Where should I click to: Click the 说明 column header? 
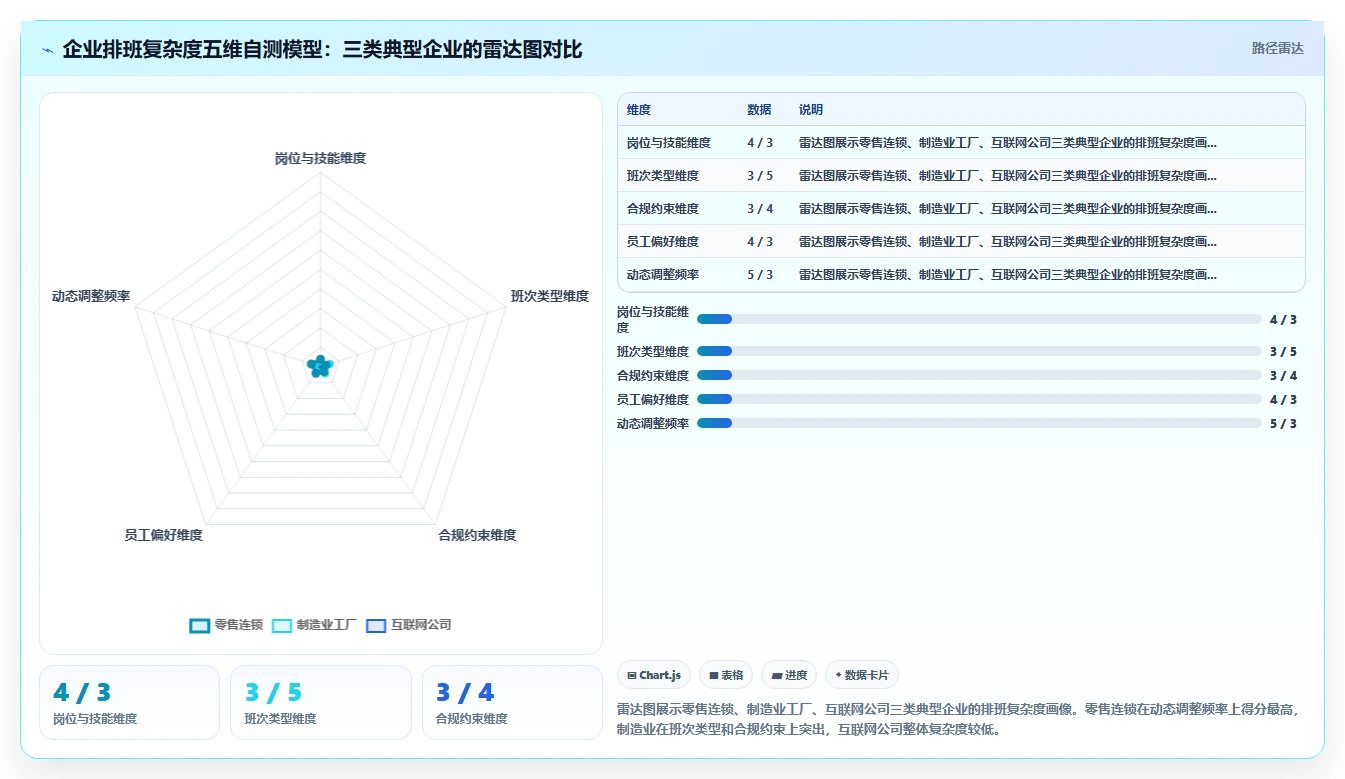[x=811, y=110]
